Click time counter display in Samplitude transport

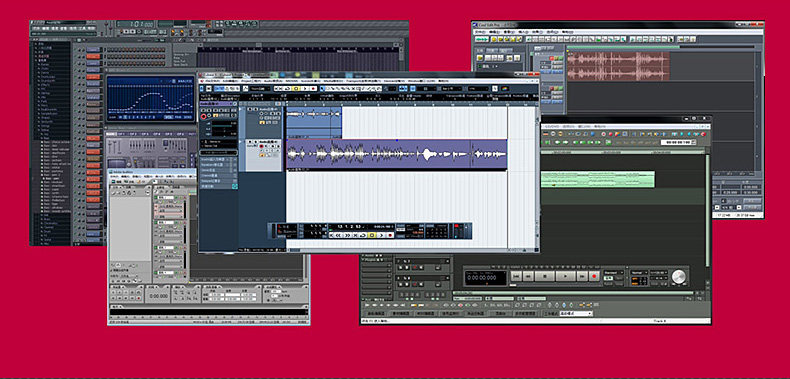click(x=486, y=278)
